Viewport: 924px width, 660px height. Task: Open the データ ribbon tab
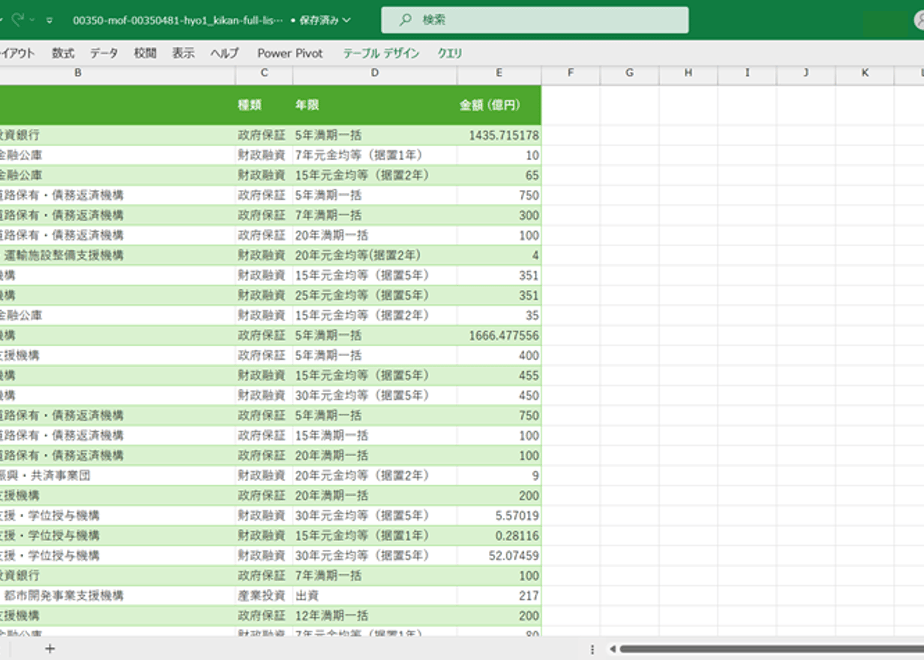104,53
